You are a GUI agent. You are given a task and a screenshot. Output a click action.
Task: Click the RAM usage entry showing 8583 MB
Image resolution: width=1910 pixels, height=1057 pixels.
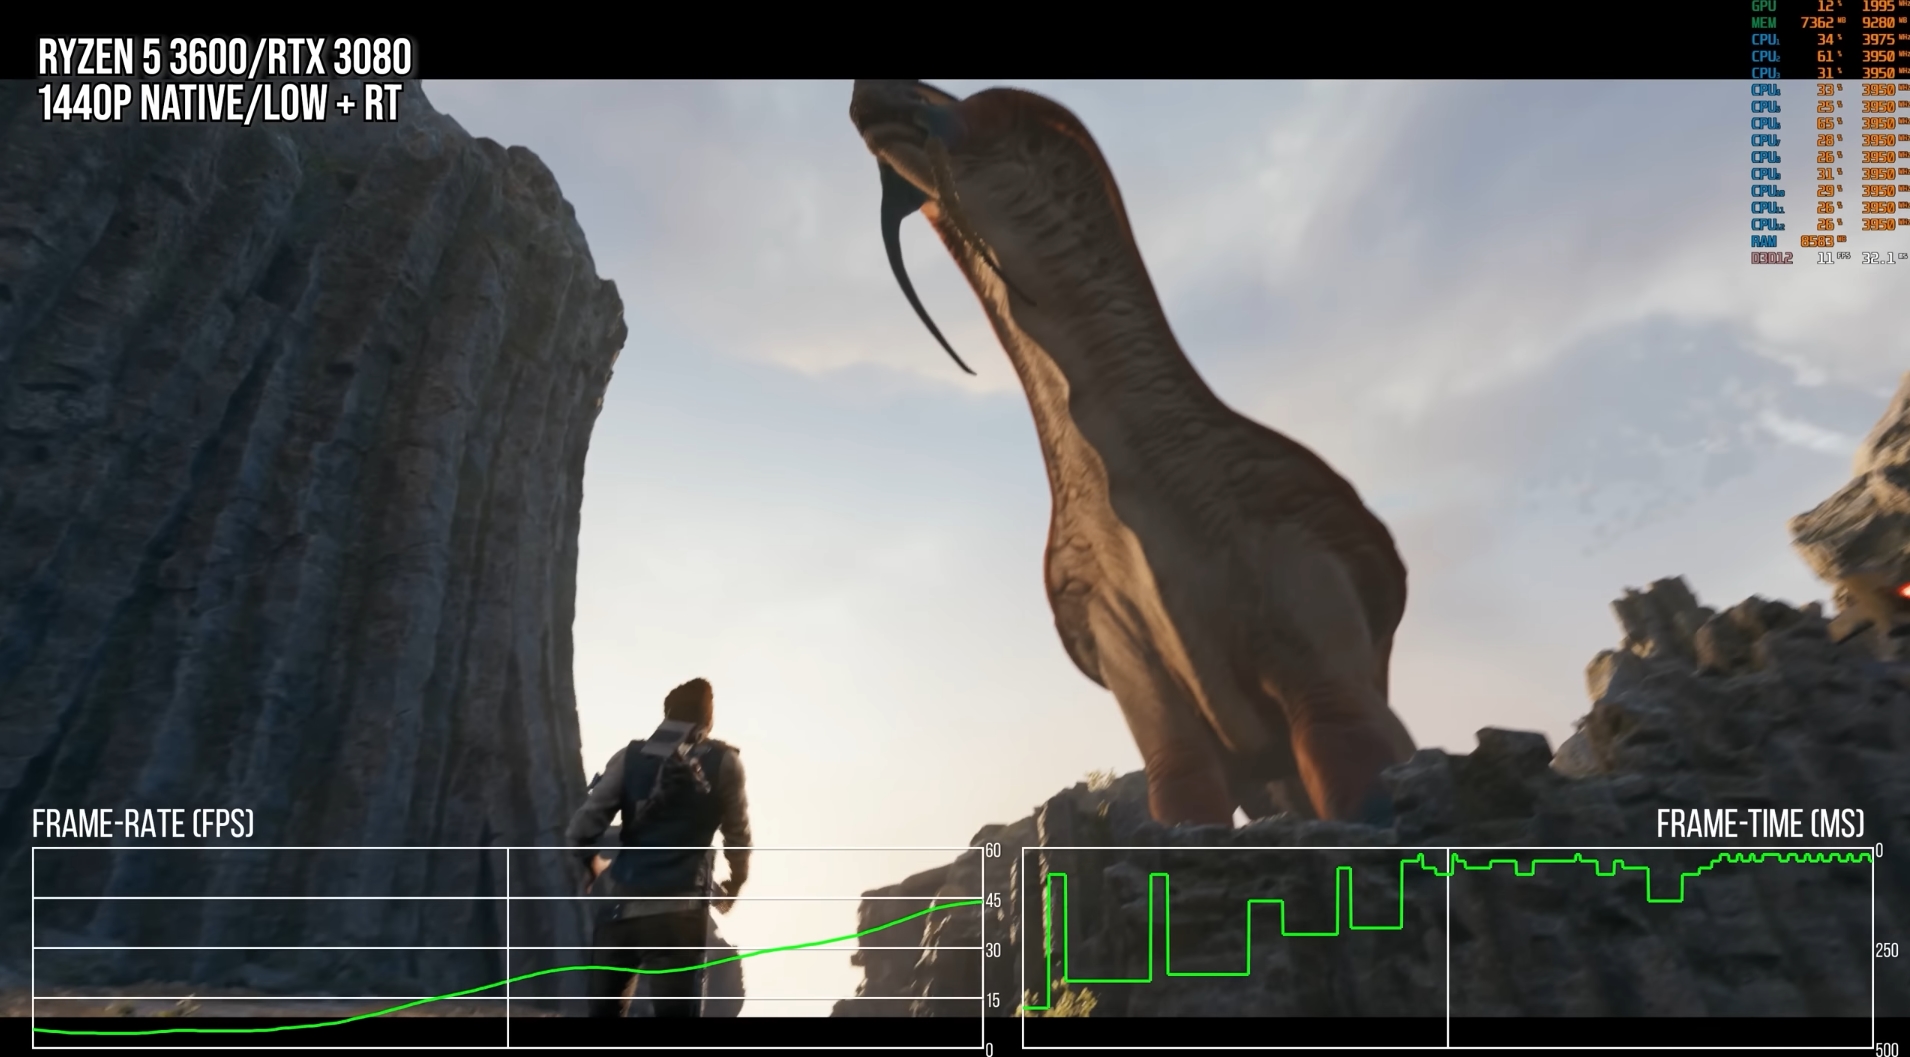pyautogui.click(x=1815, y=240)
